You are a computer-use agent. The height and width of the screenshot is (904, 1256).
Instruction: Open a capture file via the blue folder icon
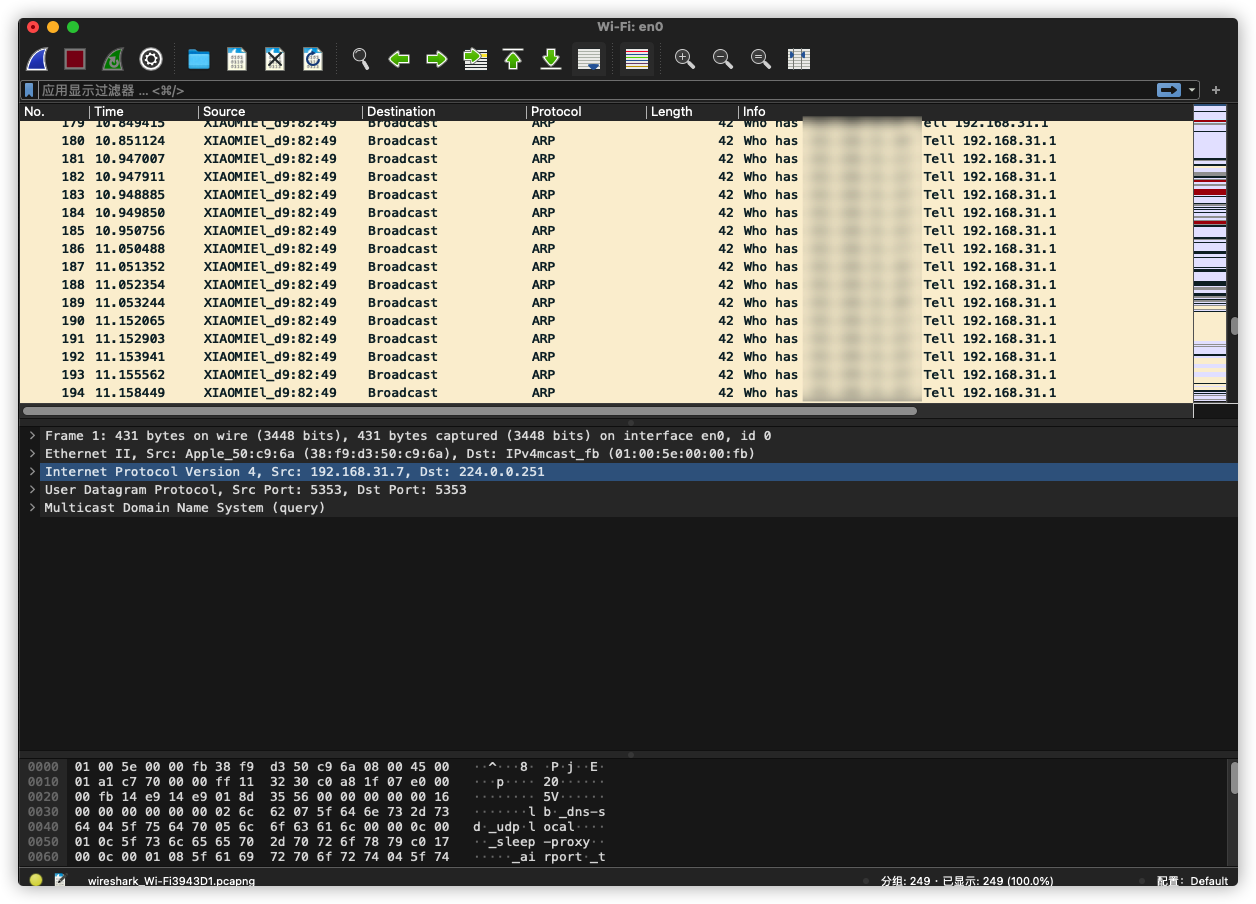pos(199,59)
